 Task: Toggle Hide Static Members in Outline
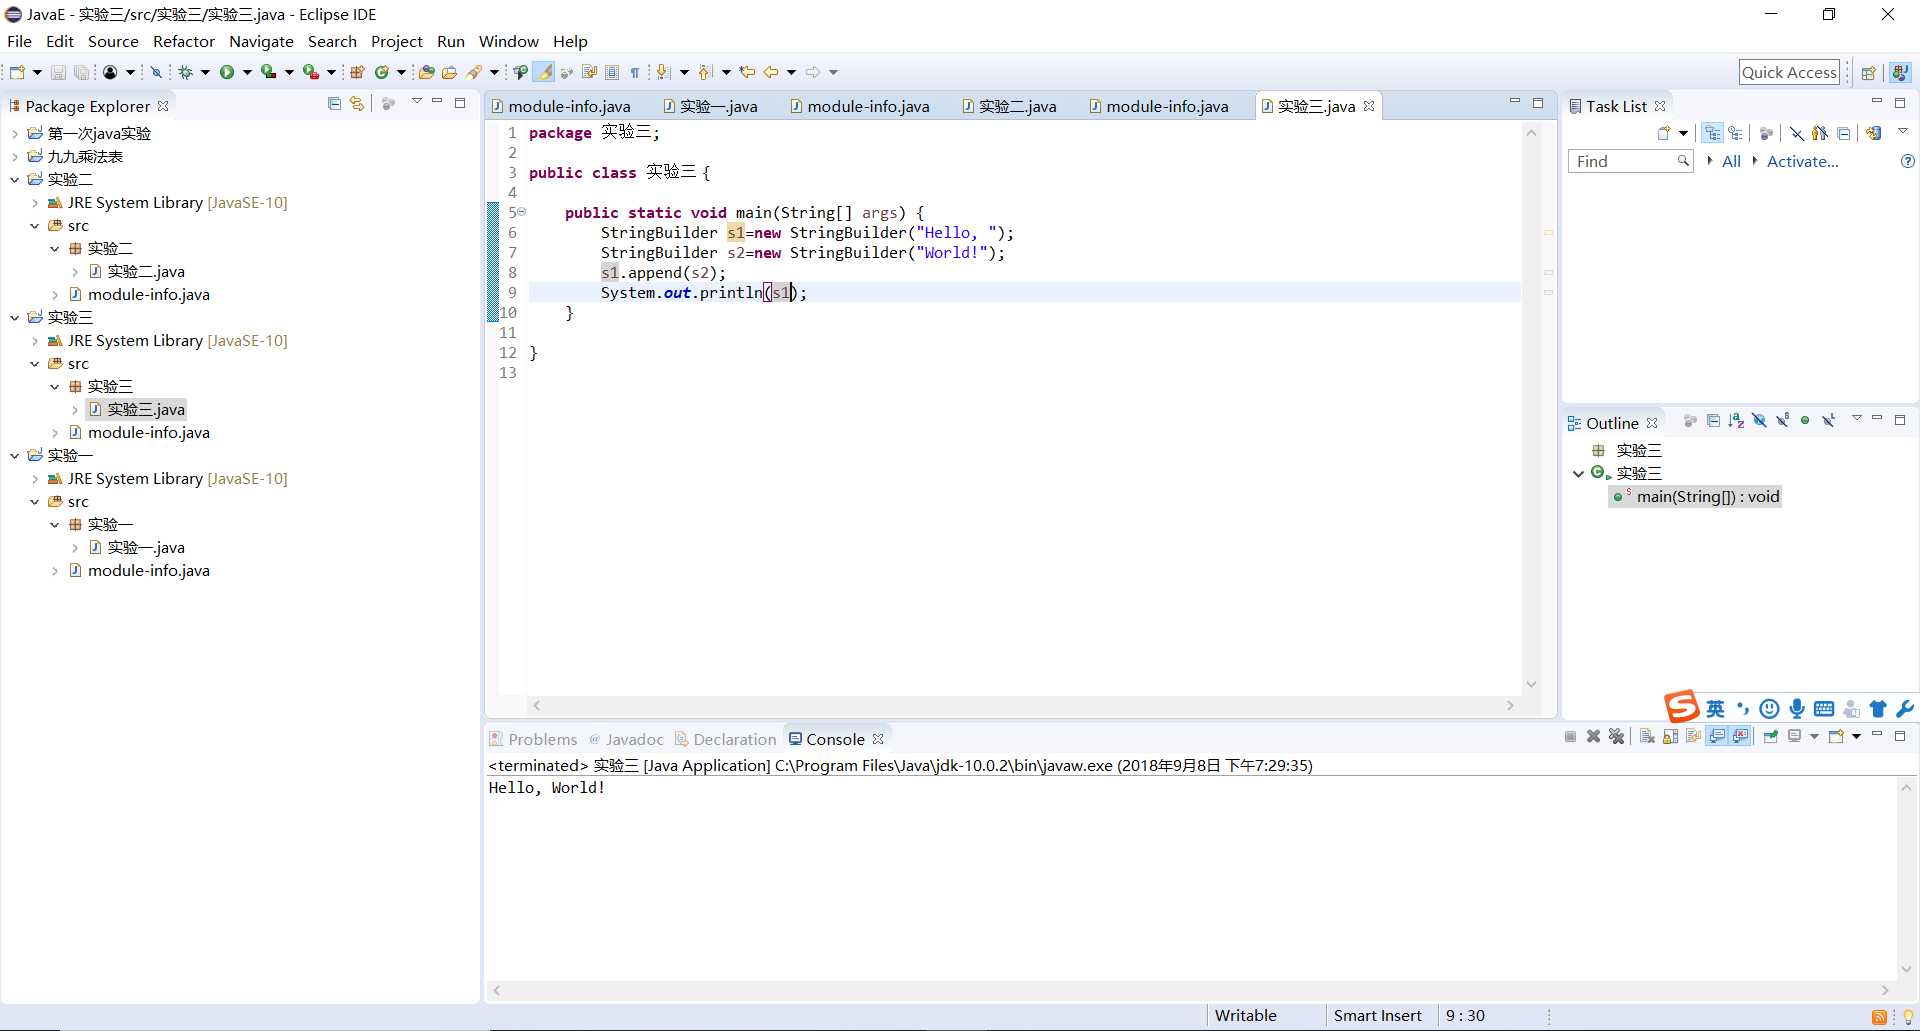(1782, 421)
